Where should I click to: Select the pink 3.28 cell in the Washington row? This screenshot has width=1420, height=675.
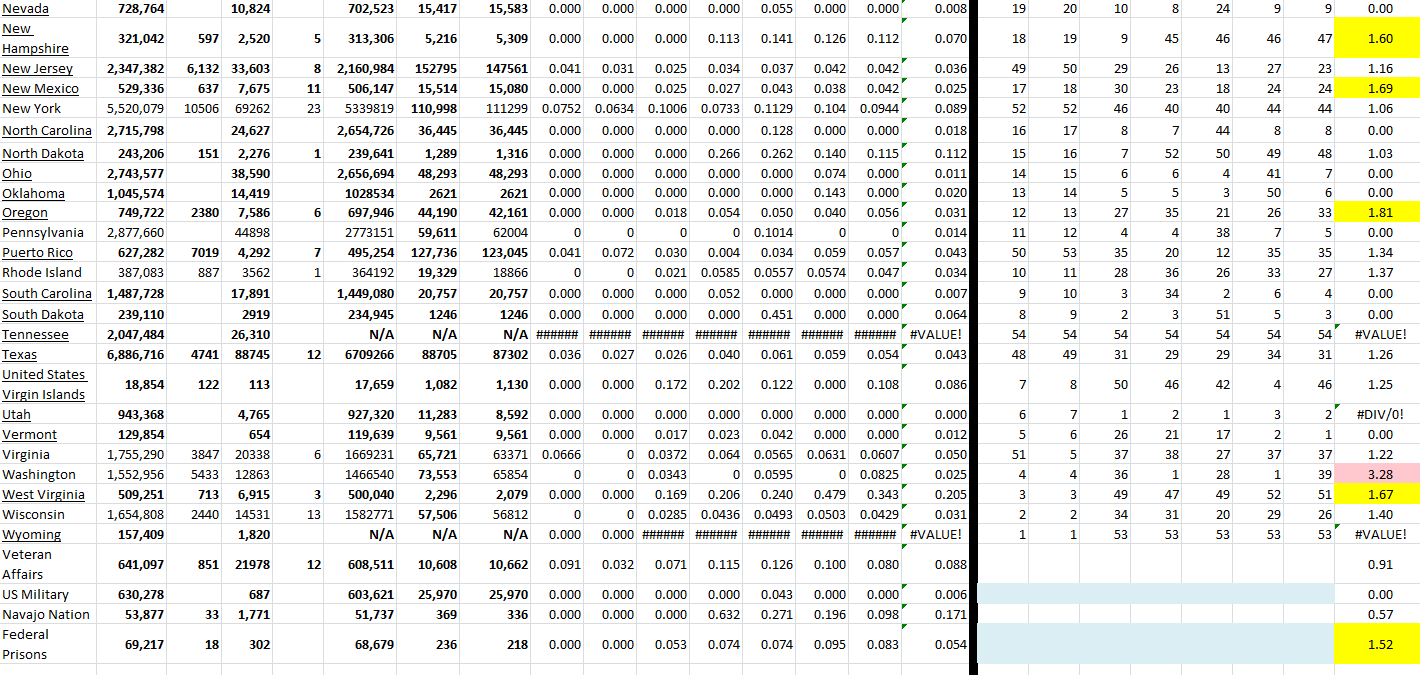(1380, 474)
